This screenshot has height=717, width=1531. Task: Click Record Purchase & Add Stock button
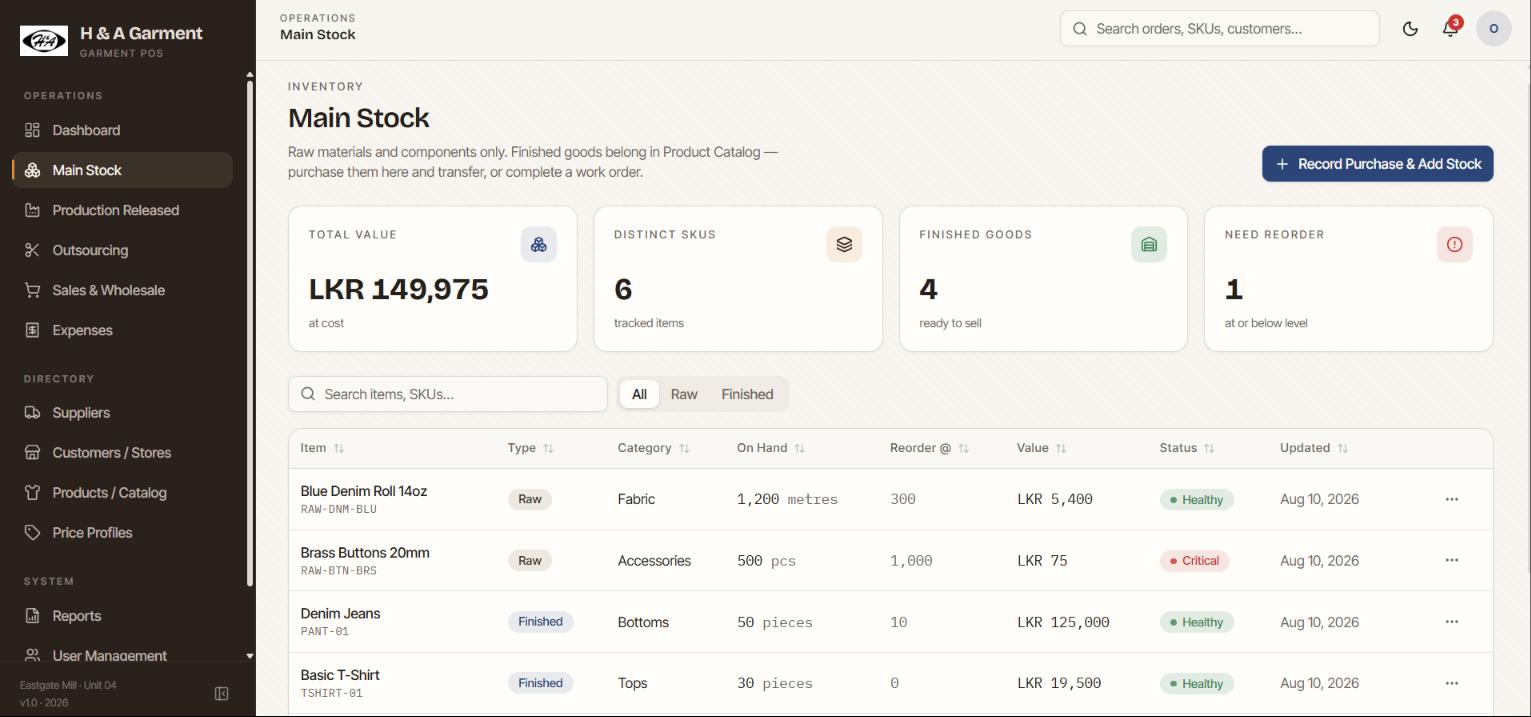click(x=1378, y=164)
